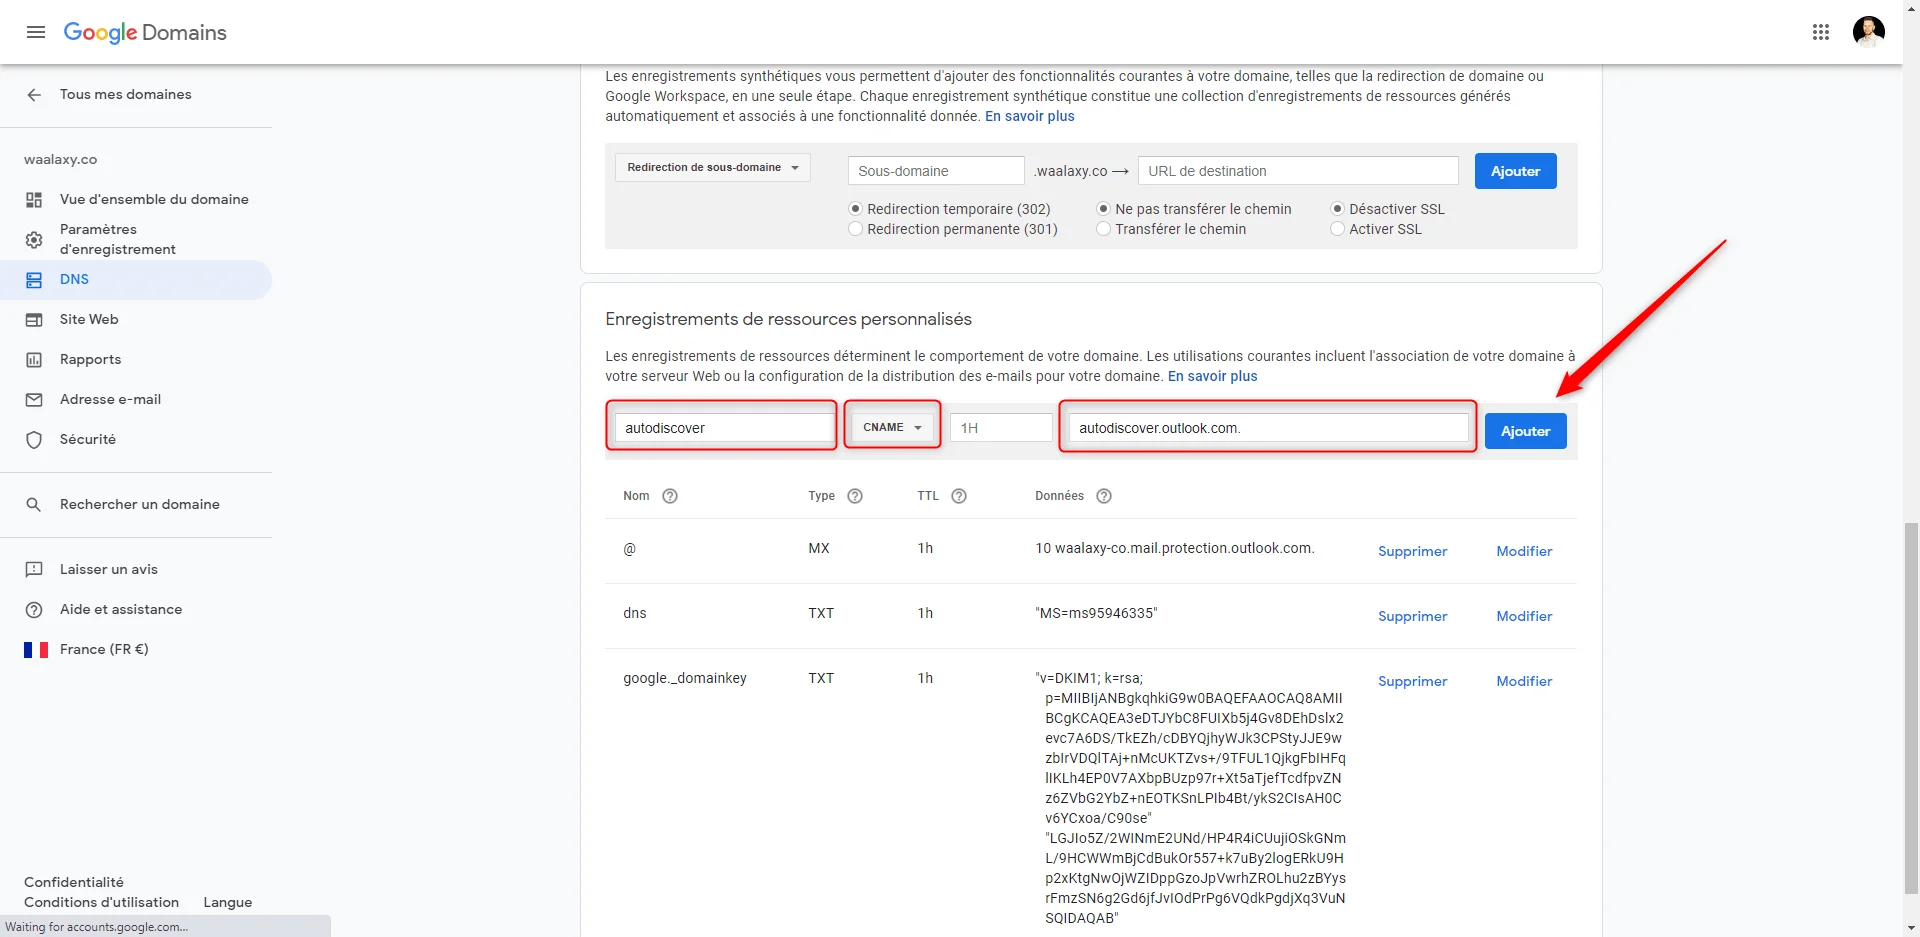Open Adresse e-mail section
The height and width of the screenshot is (937, 1920).
tap(110, 400)
